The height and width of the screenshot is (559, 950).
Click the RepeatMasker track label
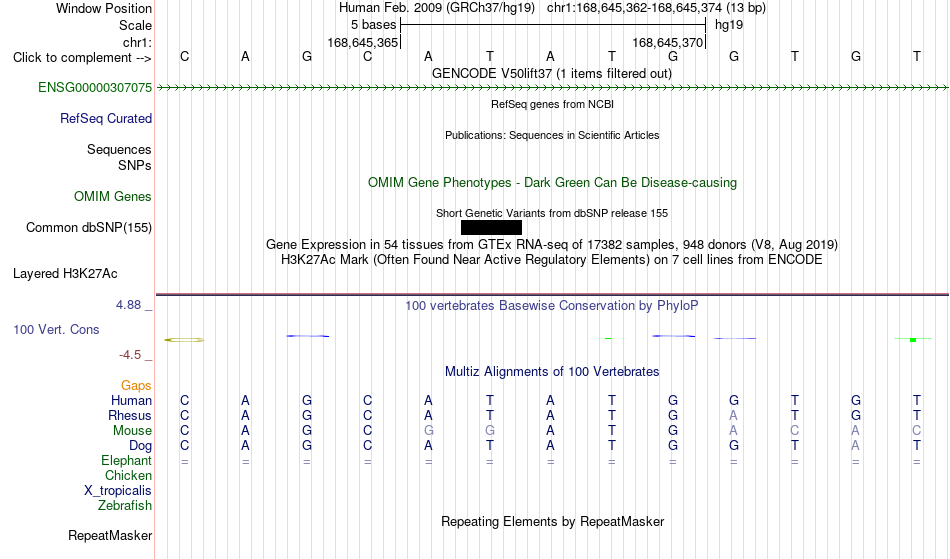(x=110, y=536)
